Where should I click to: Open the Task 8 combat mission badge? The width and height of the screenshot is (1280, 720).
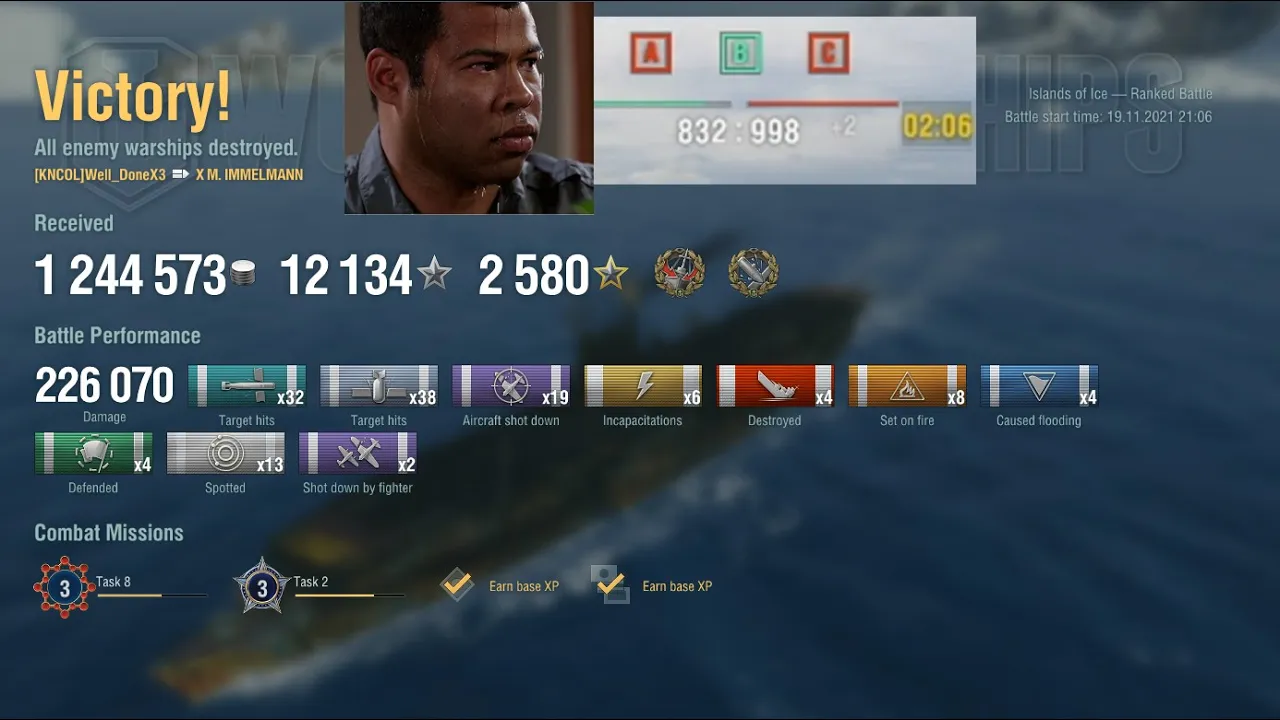click(x=65, y=587)
